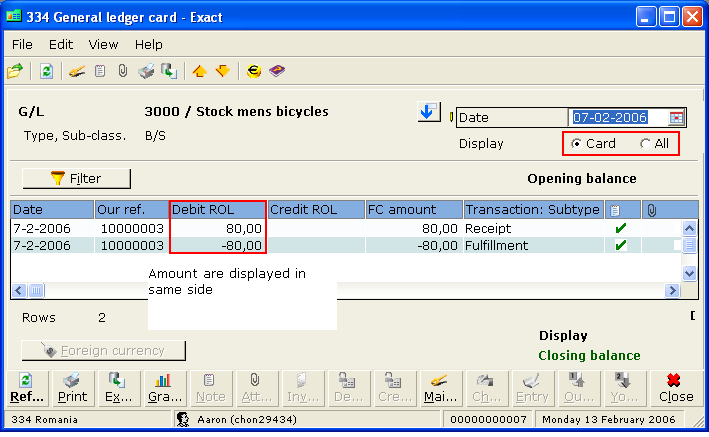Click the orange up arrow icon
Image resolution: width=709 pixels, height=437 pixels.
point(199,71)
